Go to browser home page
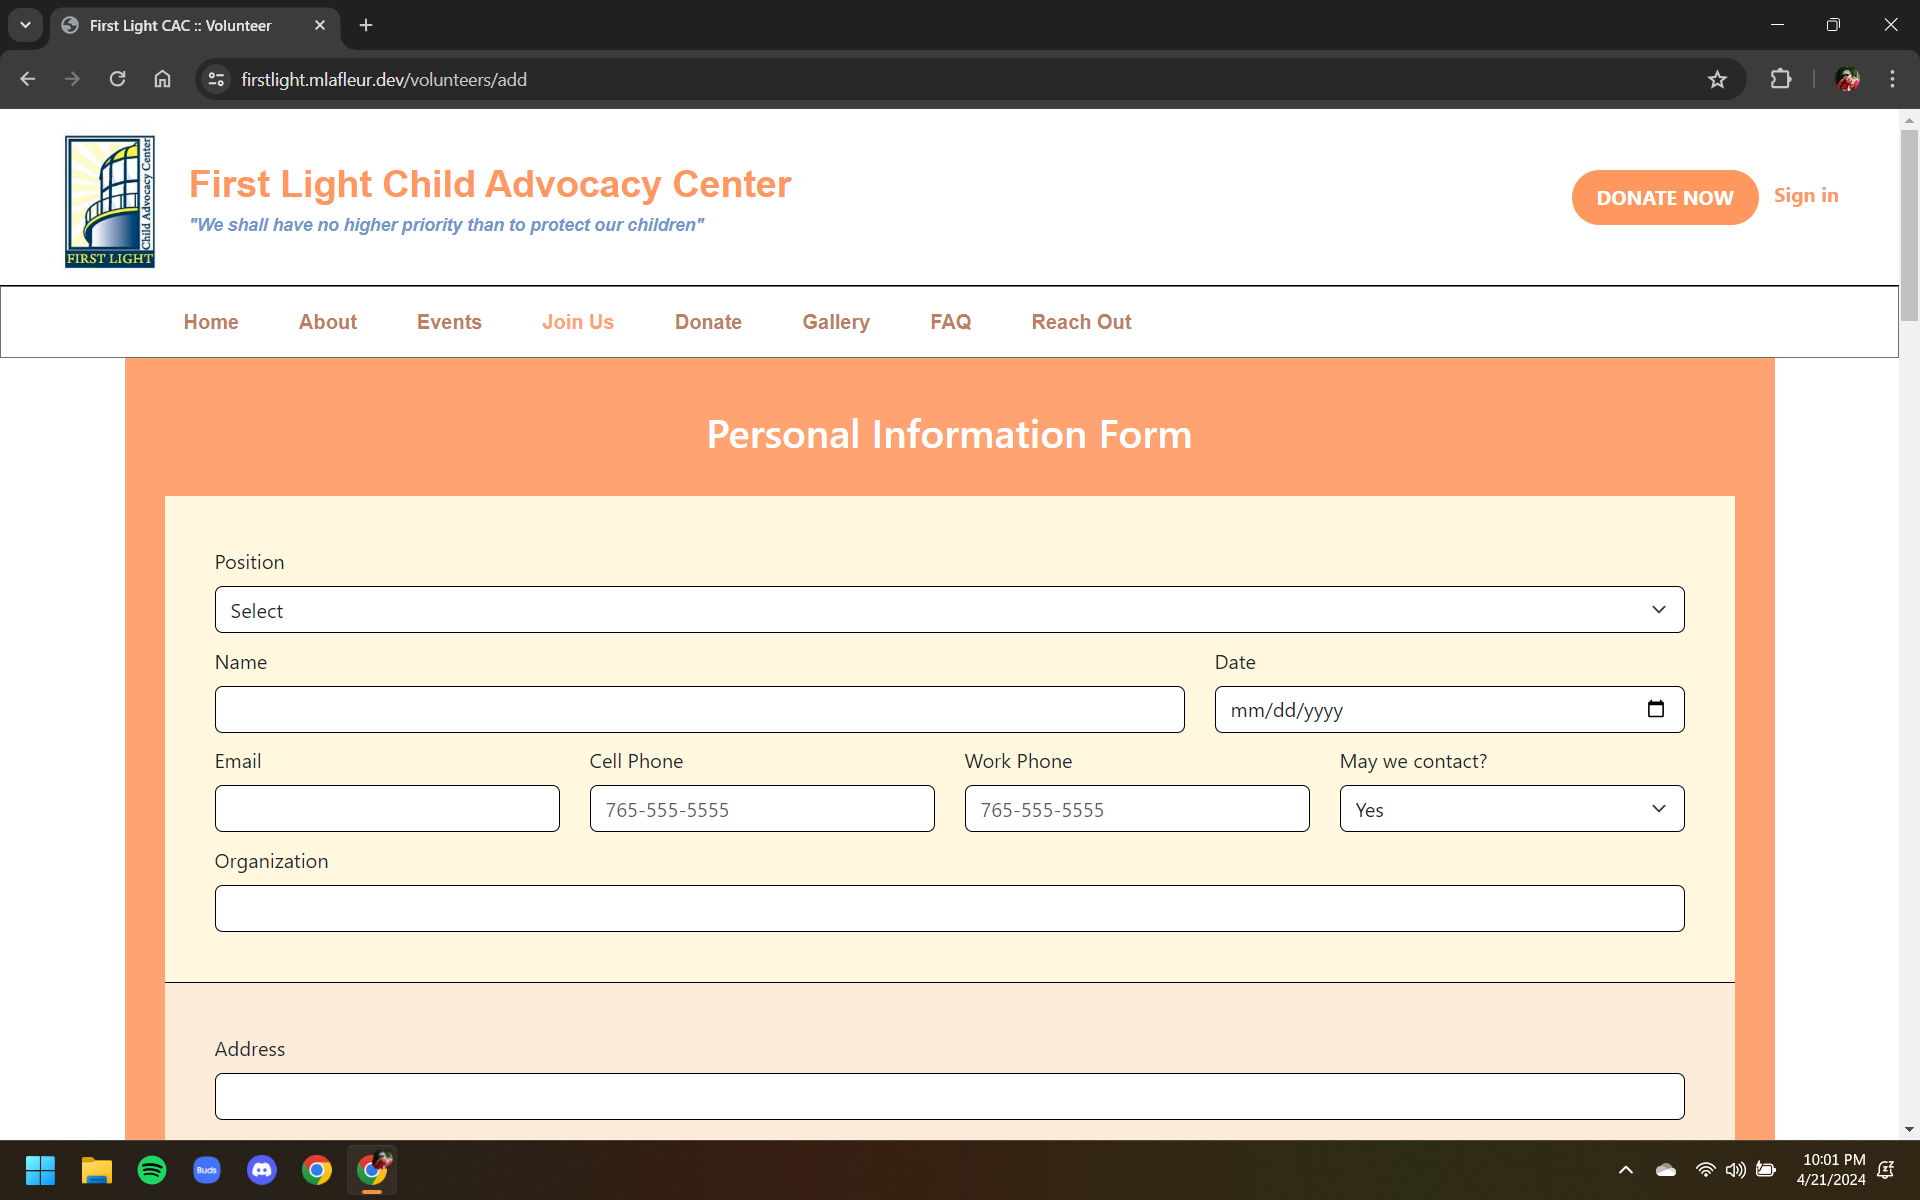1920x1200 pixels. (x=162, y=80)
